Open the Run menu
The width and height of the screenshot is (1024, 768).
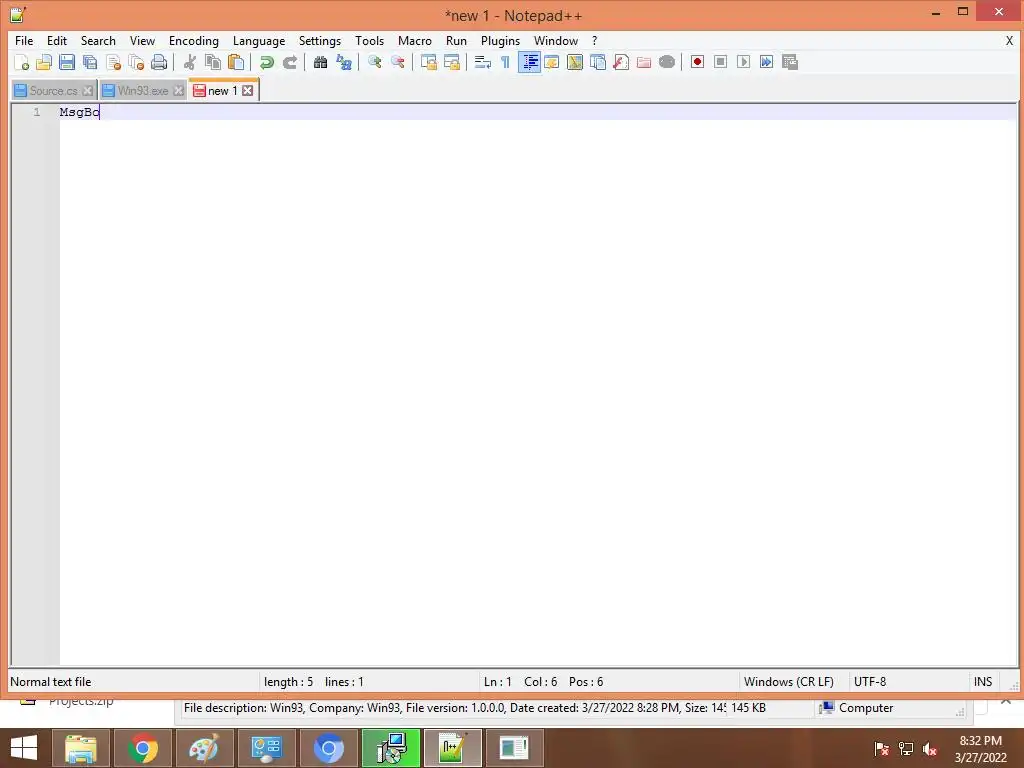tap(456, 40)
